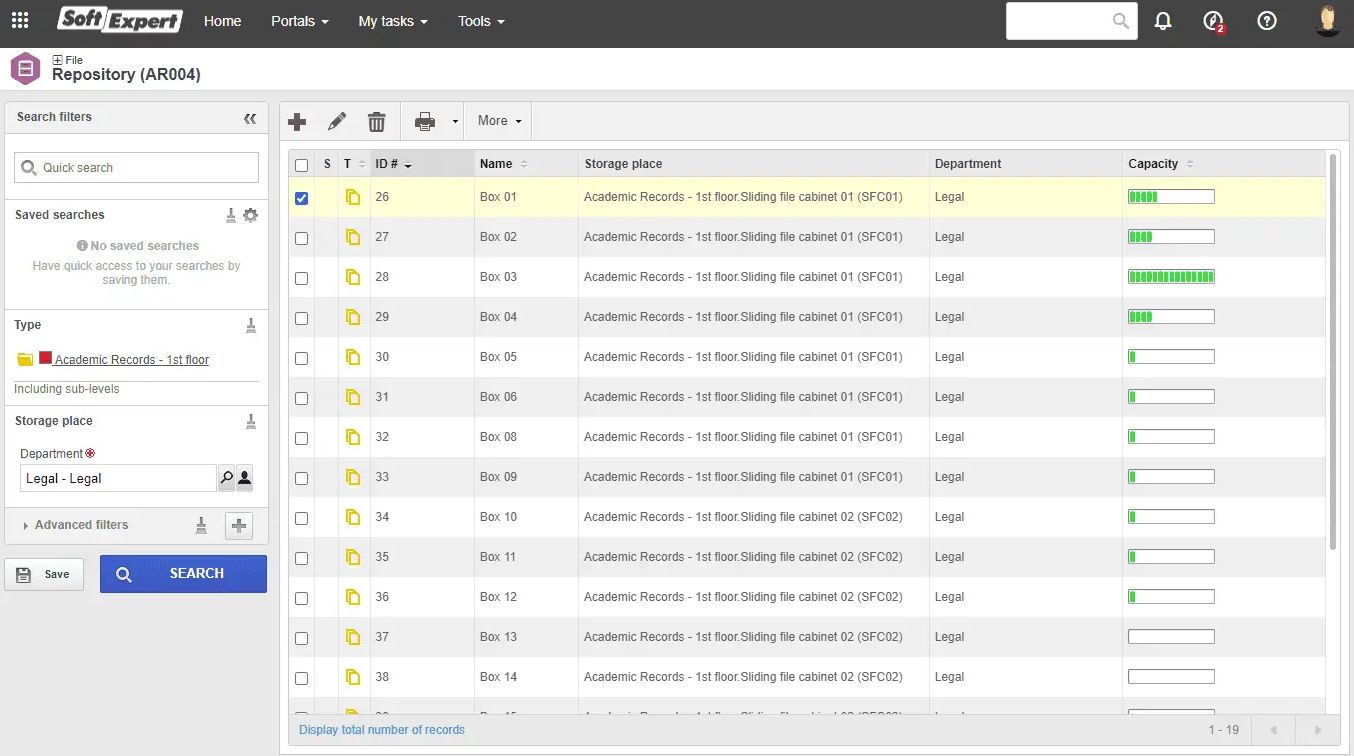
Task: Click the print icon in the toolbar
Action: (x=424, y=121)
